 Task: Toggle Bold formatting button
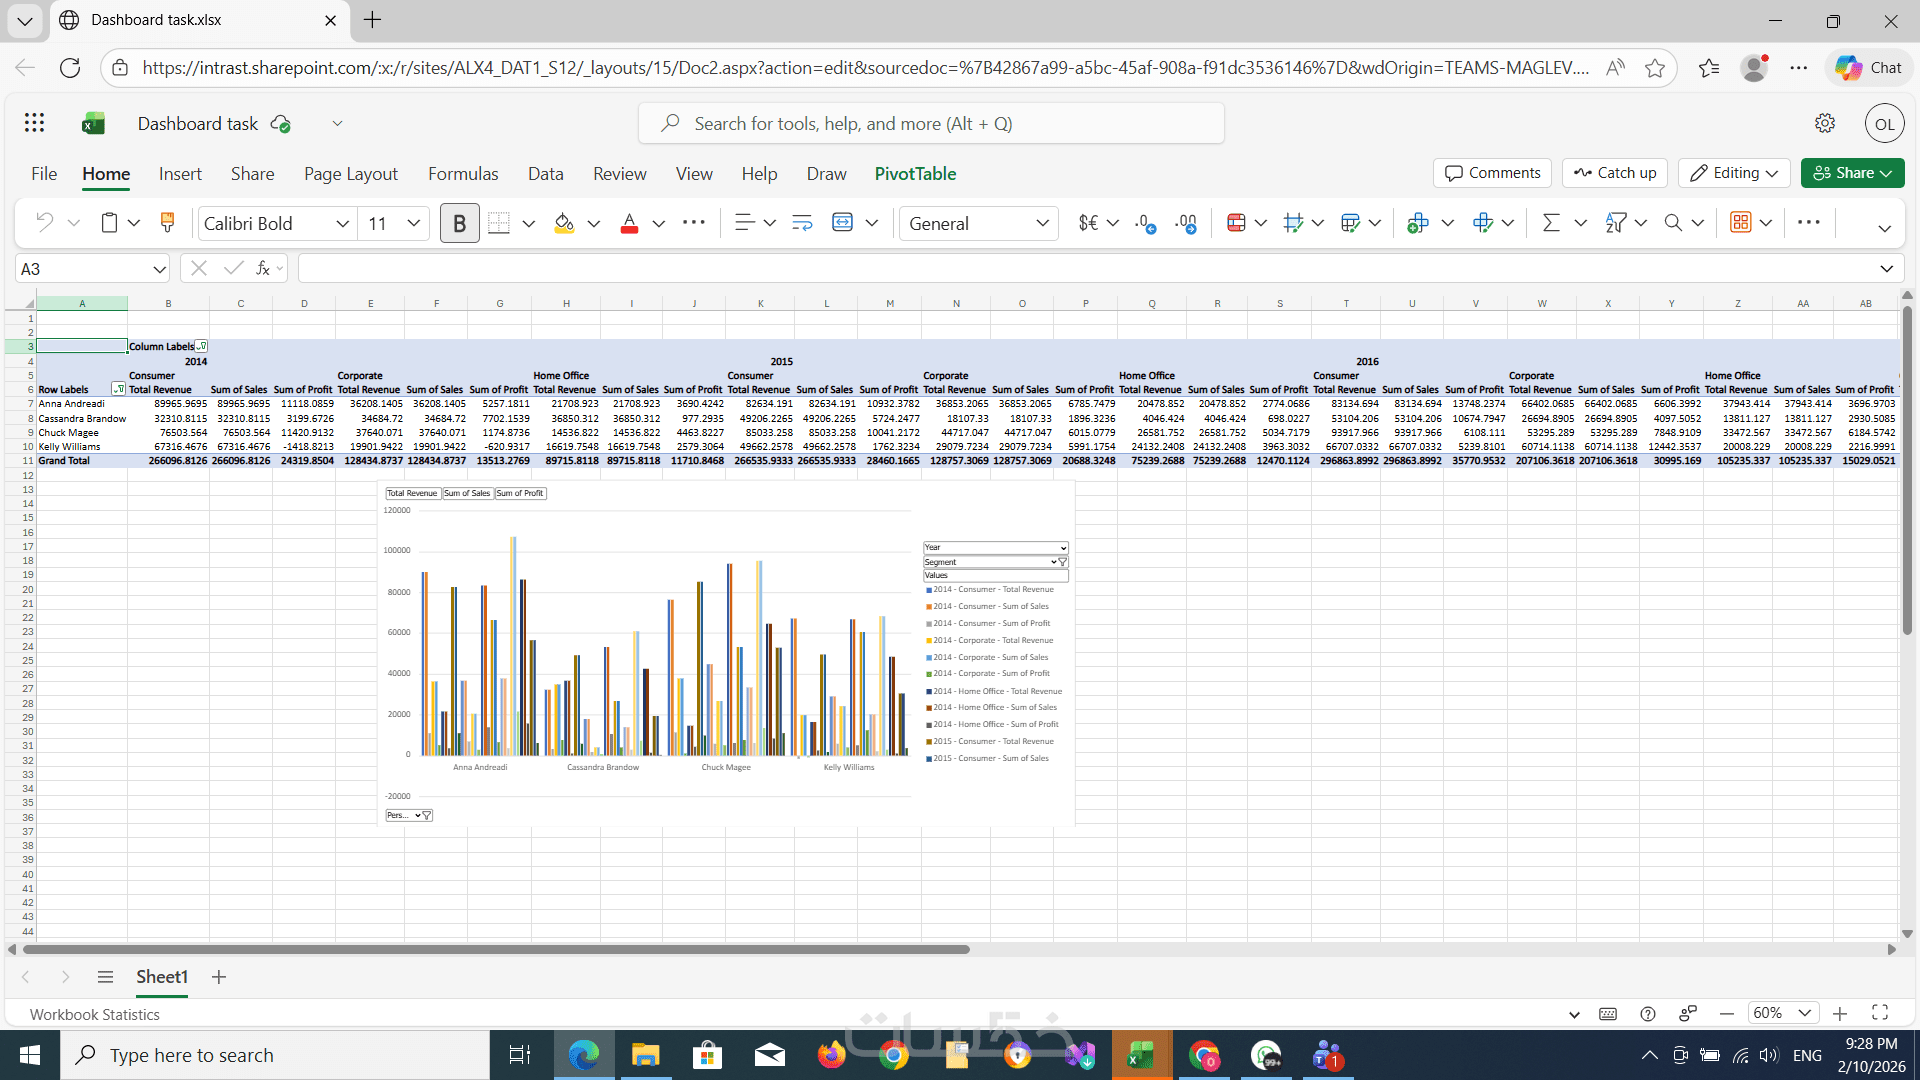coord(459,223)
